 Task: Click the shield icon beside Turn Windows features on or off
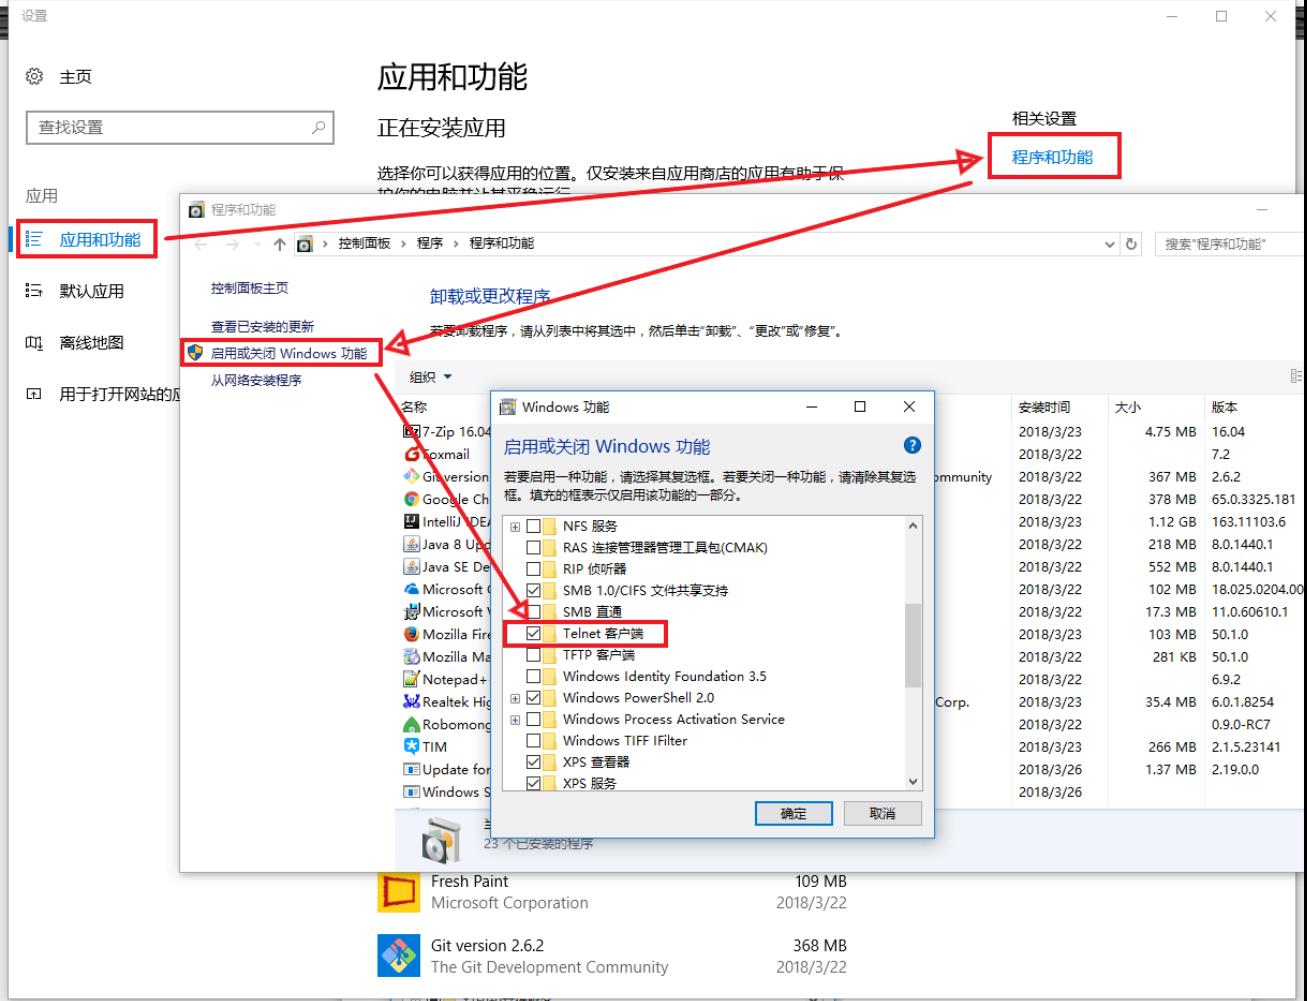(x=196, y=353)
